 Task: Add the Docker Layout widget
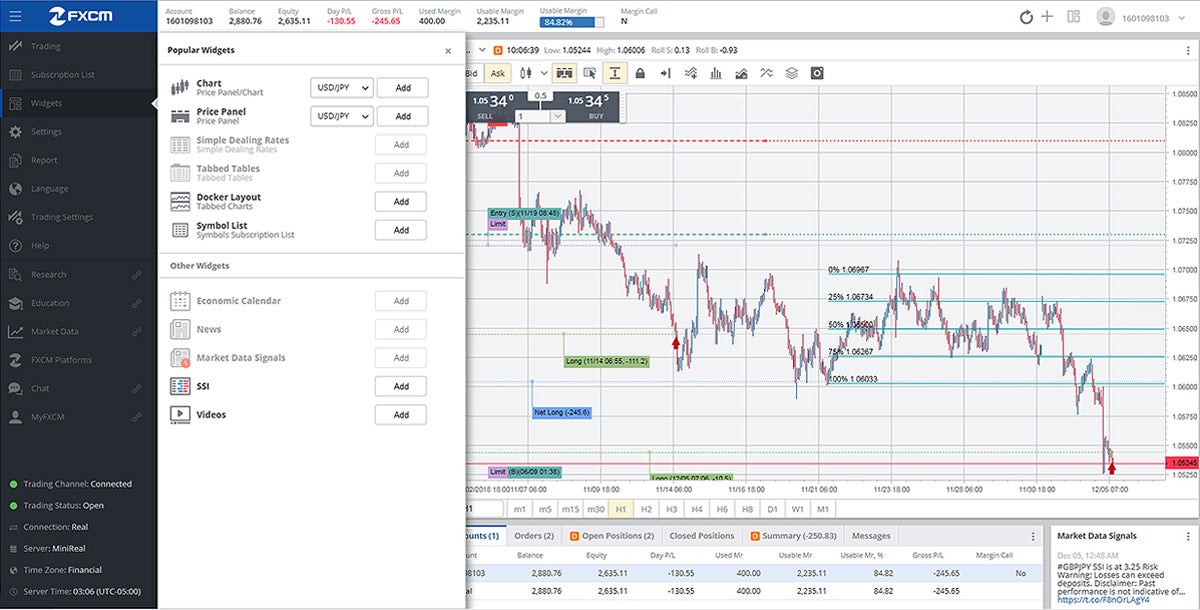click(401, 202)
